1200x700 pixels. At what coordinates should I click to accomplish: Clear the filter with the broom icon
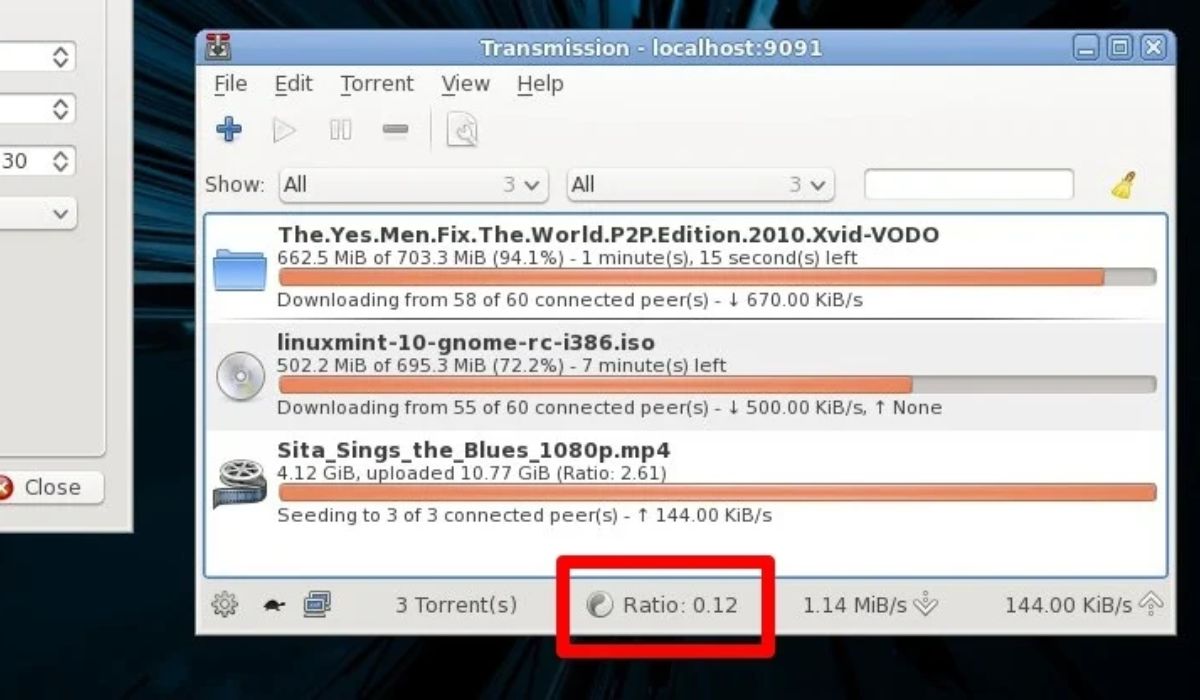[1124, 185]
